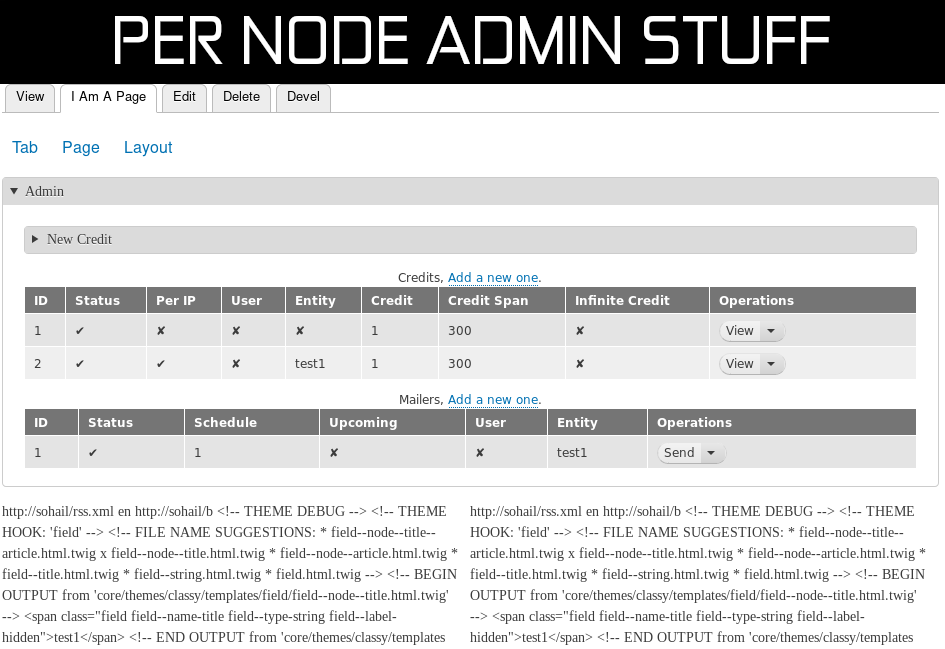The image size is (945, 649).
Task: Click the Operations header in Mailers table
Action: tap(782, 422)
